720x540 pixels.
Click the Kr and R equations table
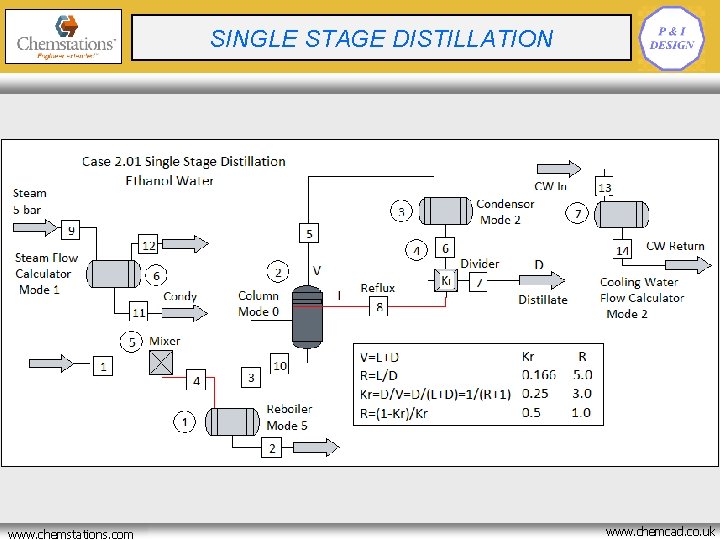478,384
